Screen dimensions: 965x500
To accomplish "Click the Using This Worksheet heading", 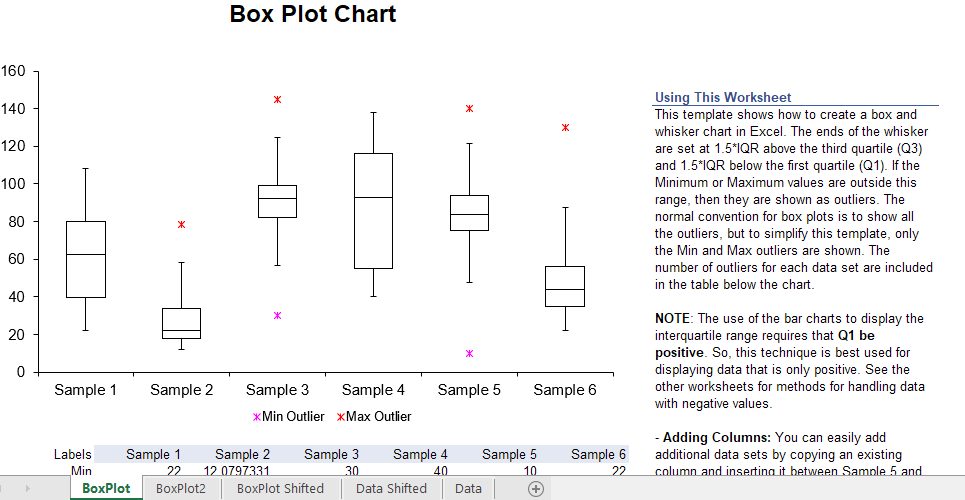I will coord(723,97).
